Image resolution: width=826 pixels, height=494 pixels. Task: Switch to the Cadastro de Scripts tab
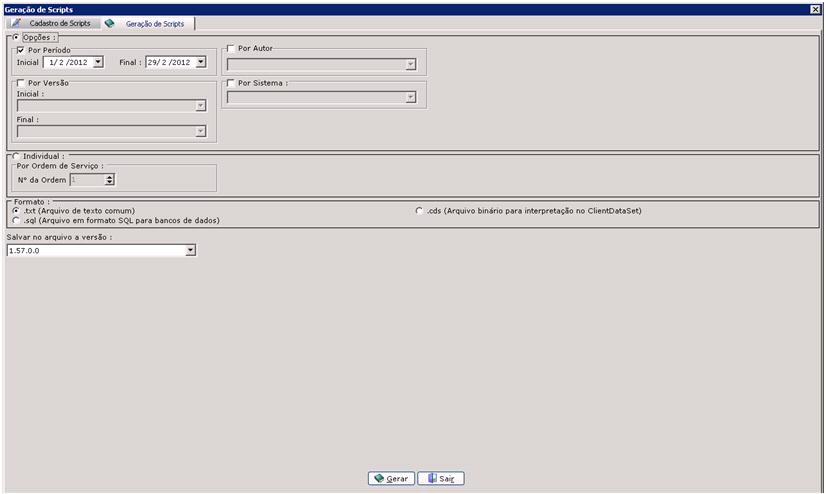tap(59, 23)
